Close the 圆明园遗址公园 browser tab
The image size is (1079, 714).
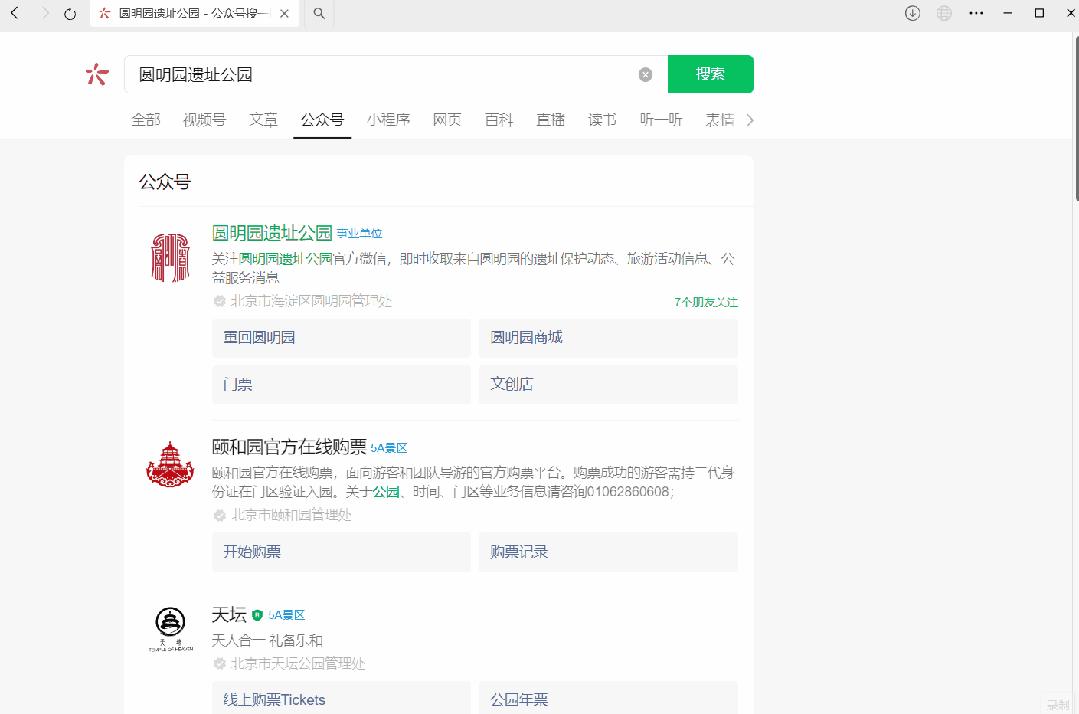pos(284,13)
